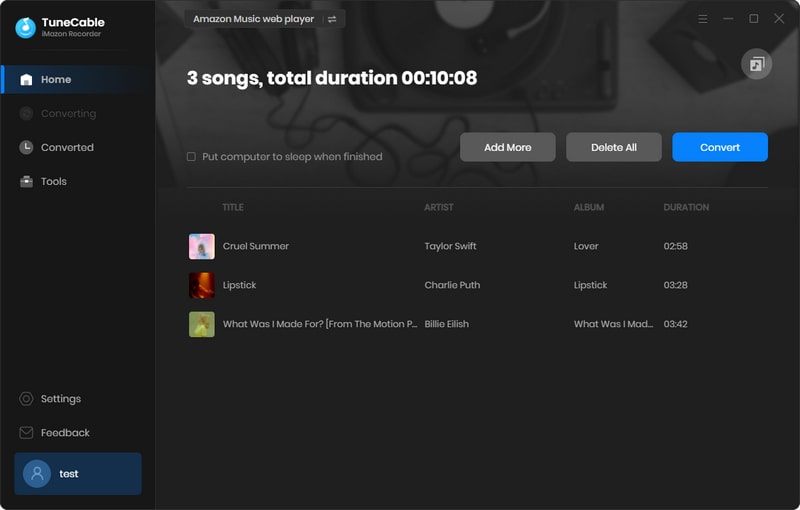Start conversion with the Convert button
Viewport: 800px width, 510px height.
point(720,147)
